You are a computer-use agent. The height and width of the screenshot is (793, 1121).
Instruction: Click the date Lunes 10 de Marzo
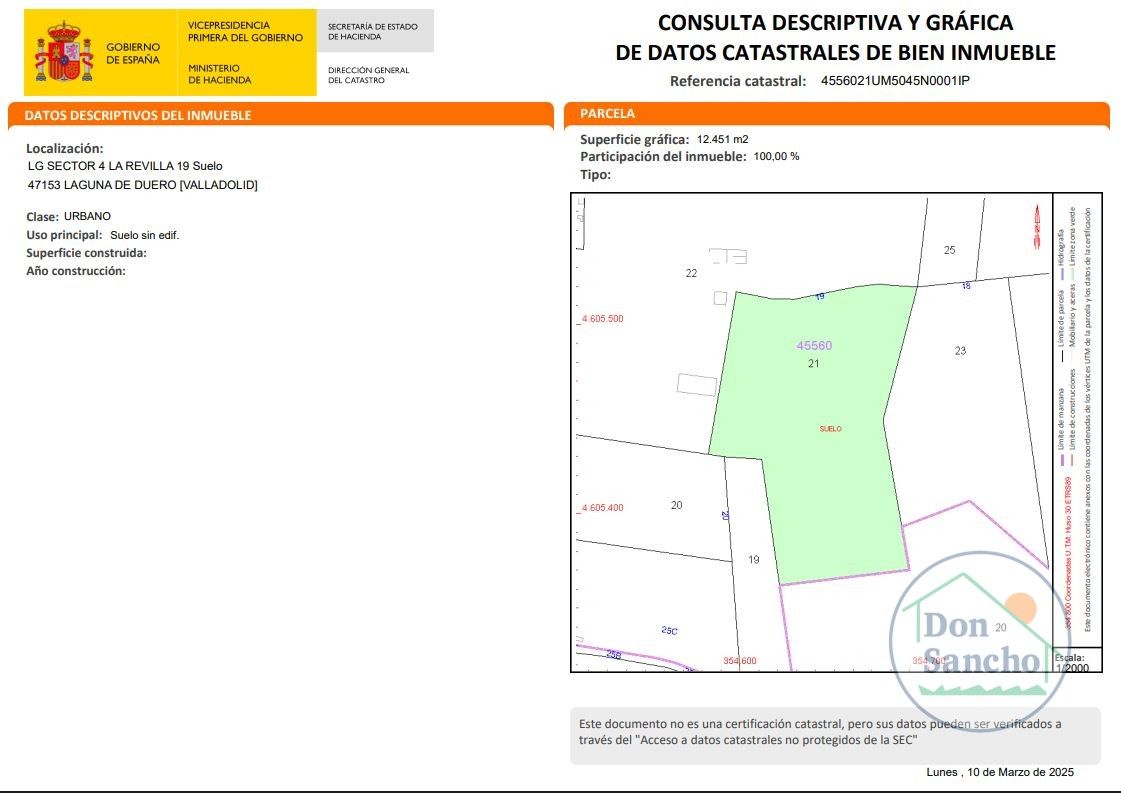(1000, 772)
